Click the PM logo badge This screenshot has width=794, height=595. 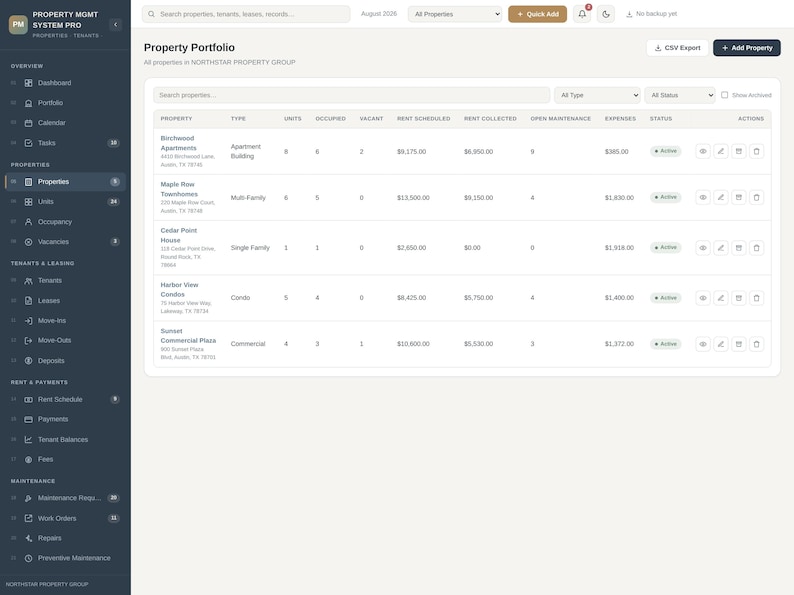click(x=18, y=24)
